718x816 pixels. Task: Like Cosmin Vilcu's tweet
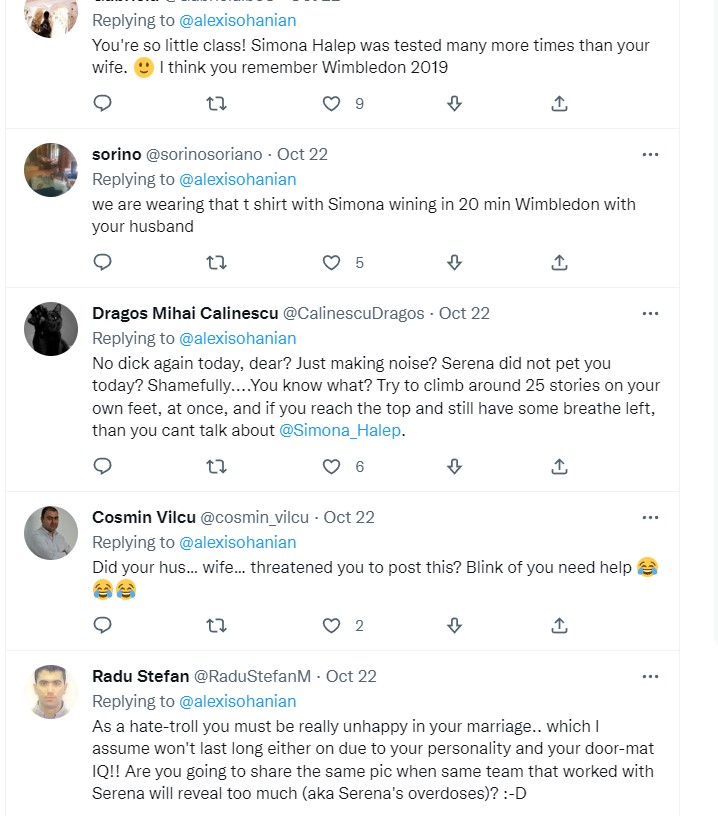click(x=332, y=626)
